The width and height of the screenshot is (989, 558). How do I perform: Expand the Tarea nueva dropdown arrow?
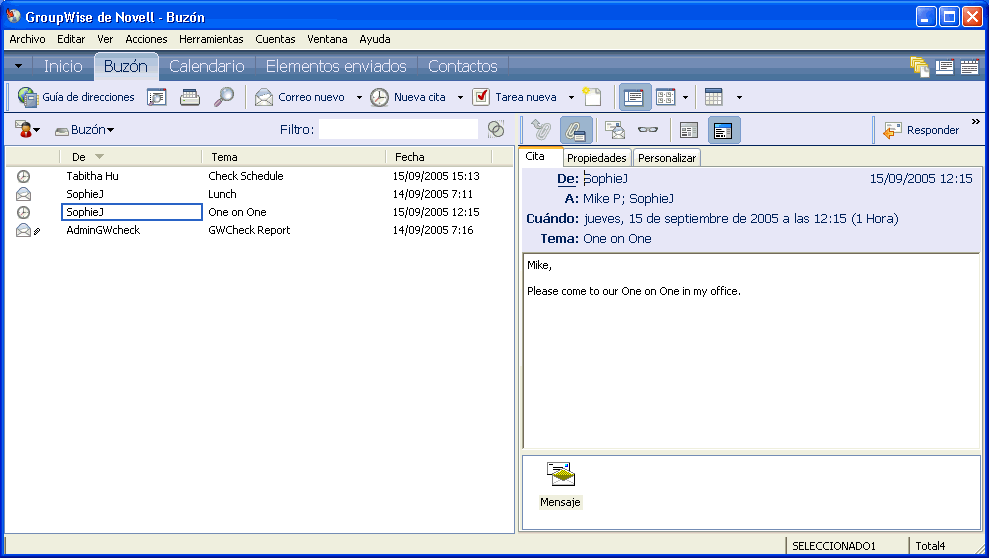click(x=571, y=98)
